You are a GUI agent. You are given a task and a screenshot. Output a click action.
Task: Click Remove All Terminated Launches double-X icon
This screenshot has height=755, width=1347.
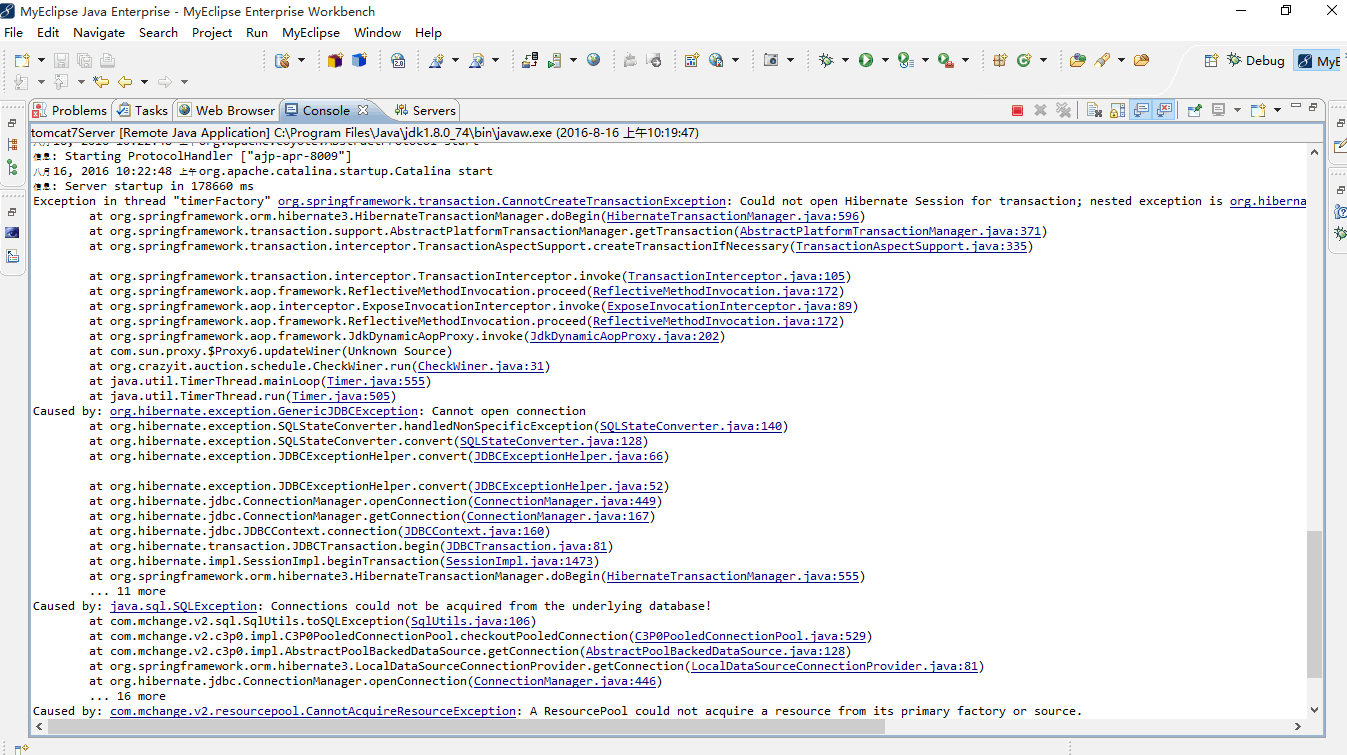pyautogui.click(x=1063, y=110)
